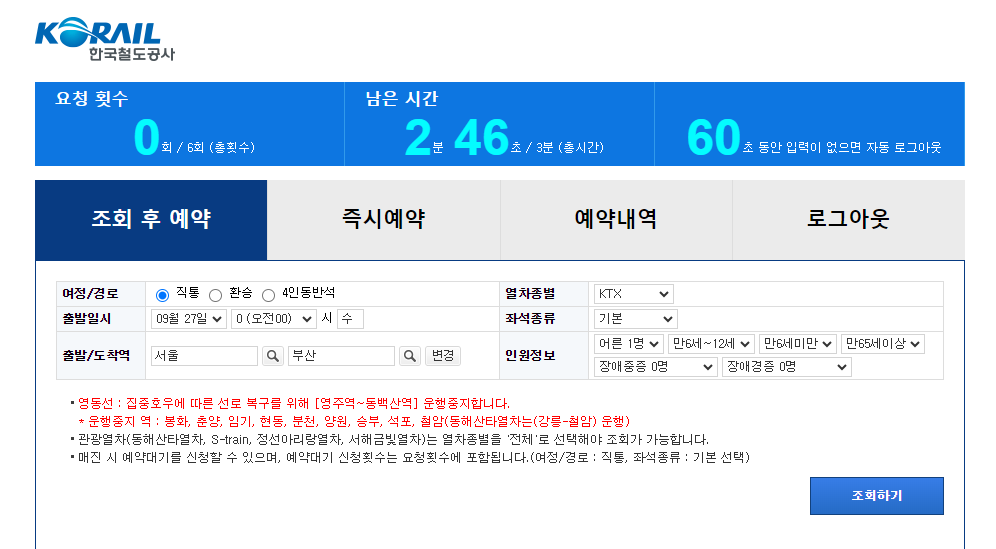Open the 만6세미만 infant dropdown

(798, 344)
